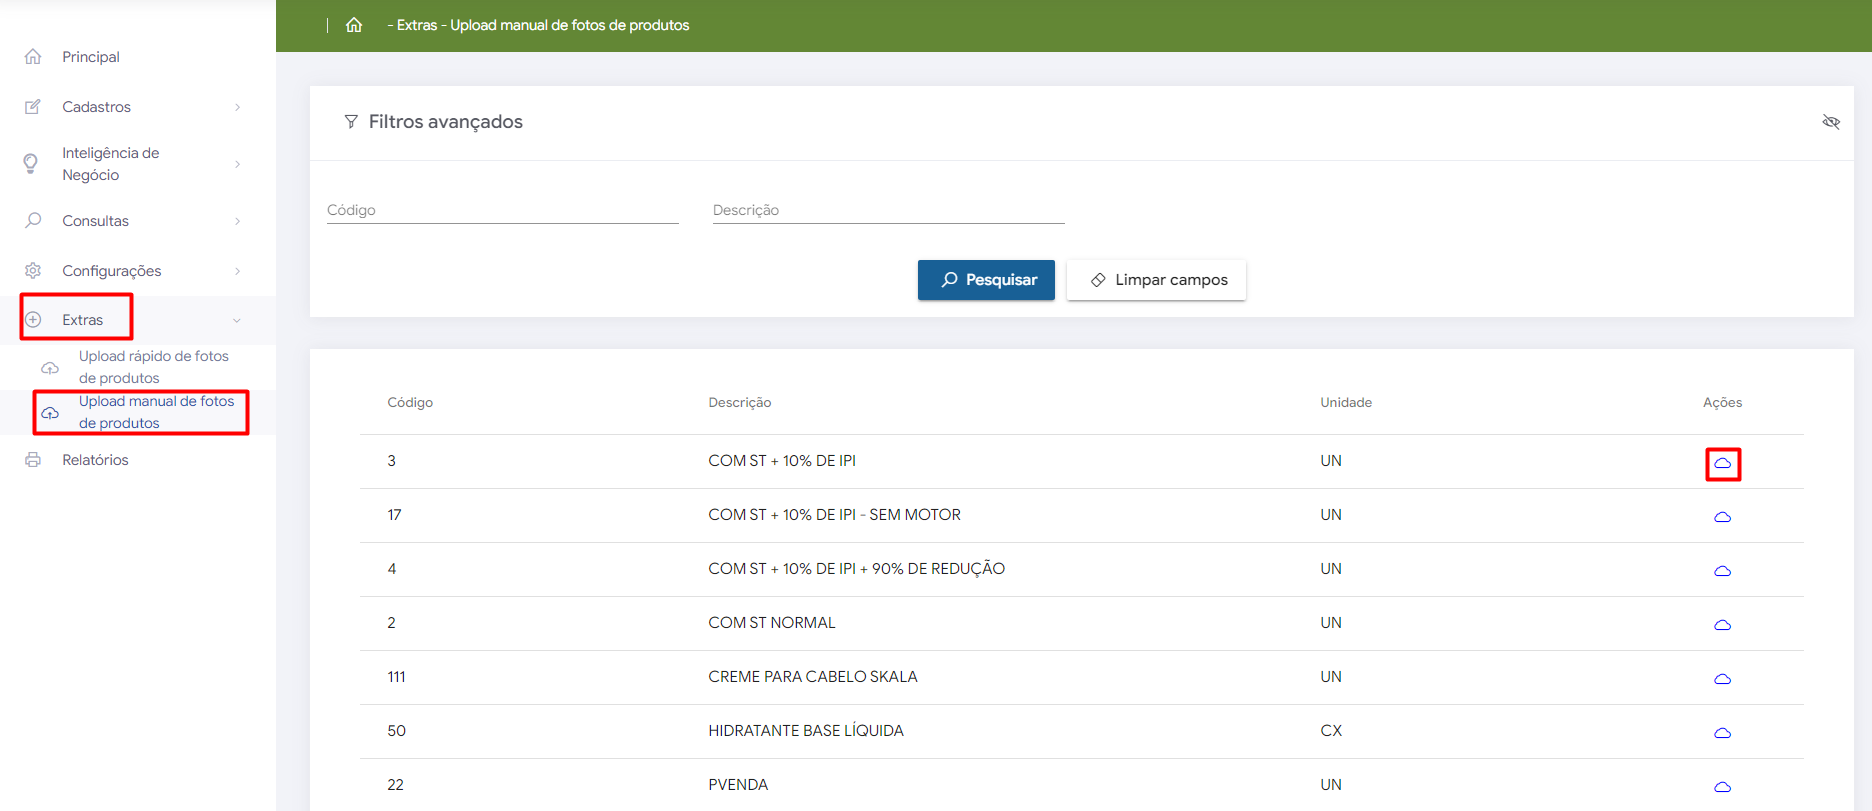Collapse the Extras menu section
The height and width of the screenshot is (811, 1872).
[237, 320]
